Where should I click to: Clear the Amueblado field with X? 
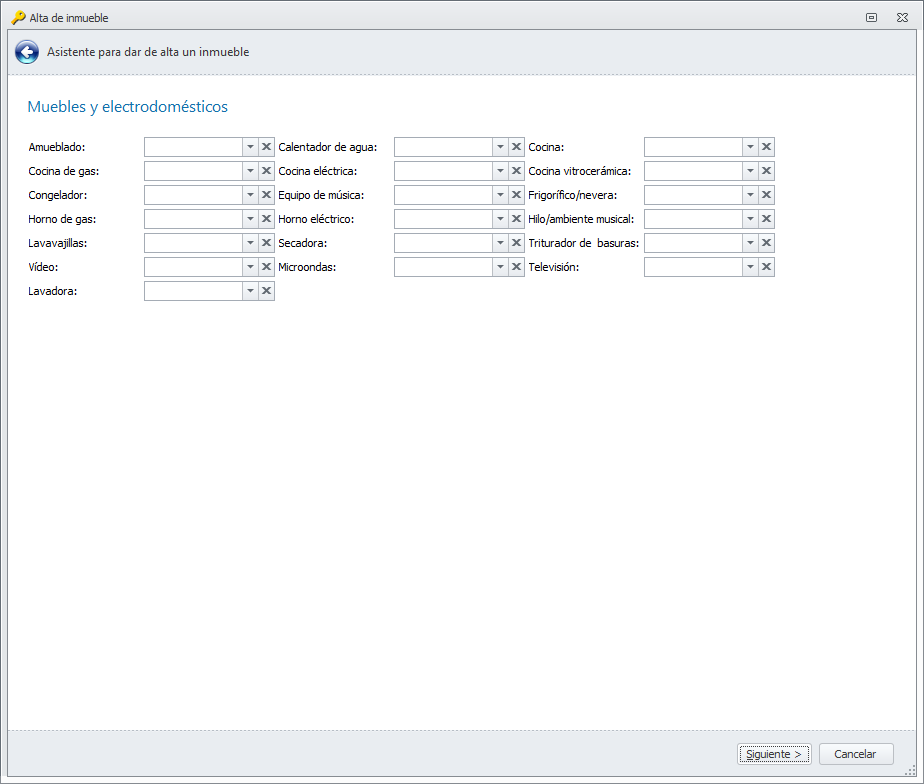tap(266, 147)
